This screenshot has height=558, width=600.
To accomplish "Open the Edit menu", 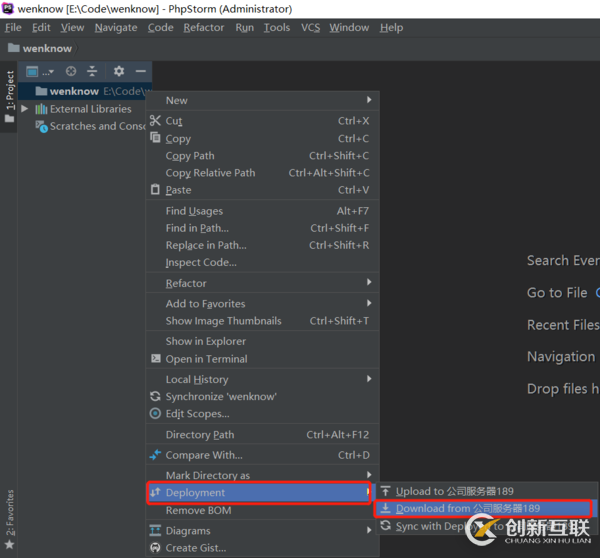I will [41, 28].
